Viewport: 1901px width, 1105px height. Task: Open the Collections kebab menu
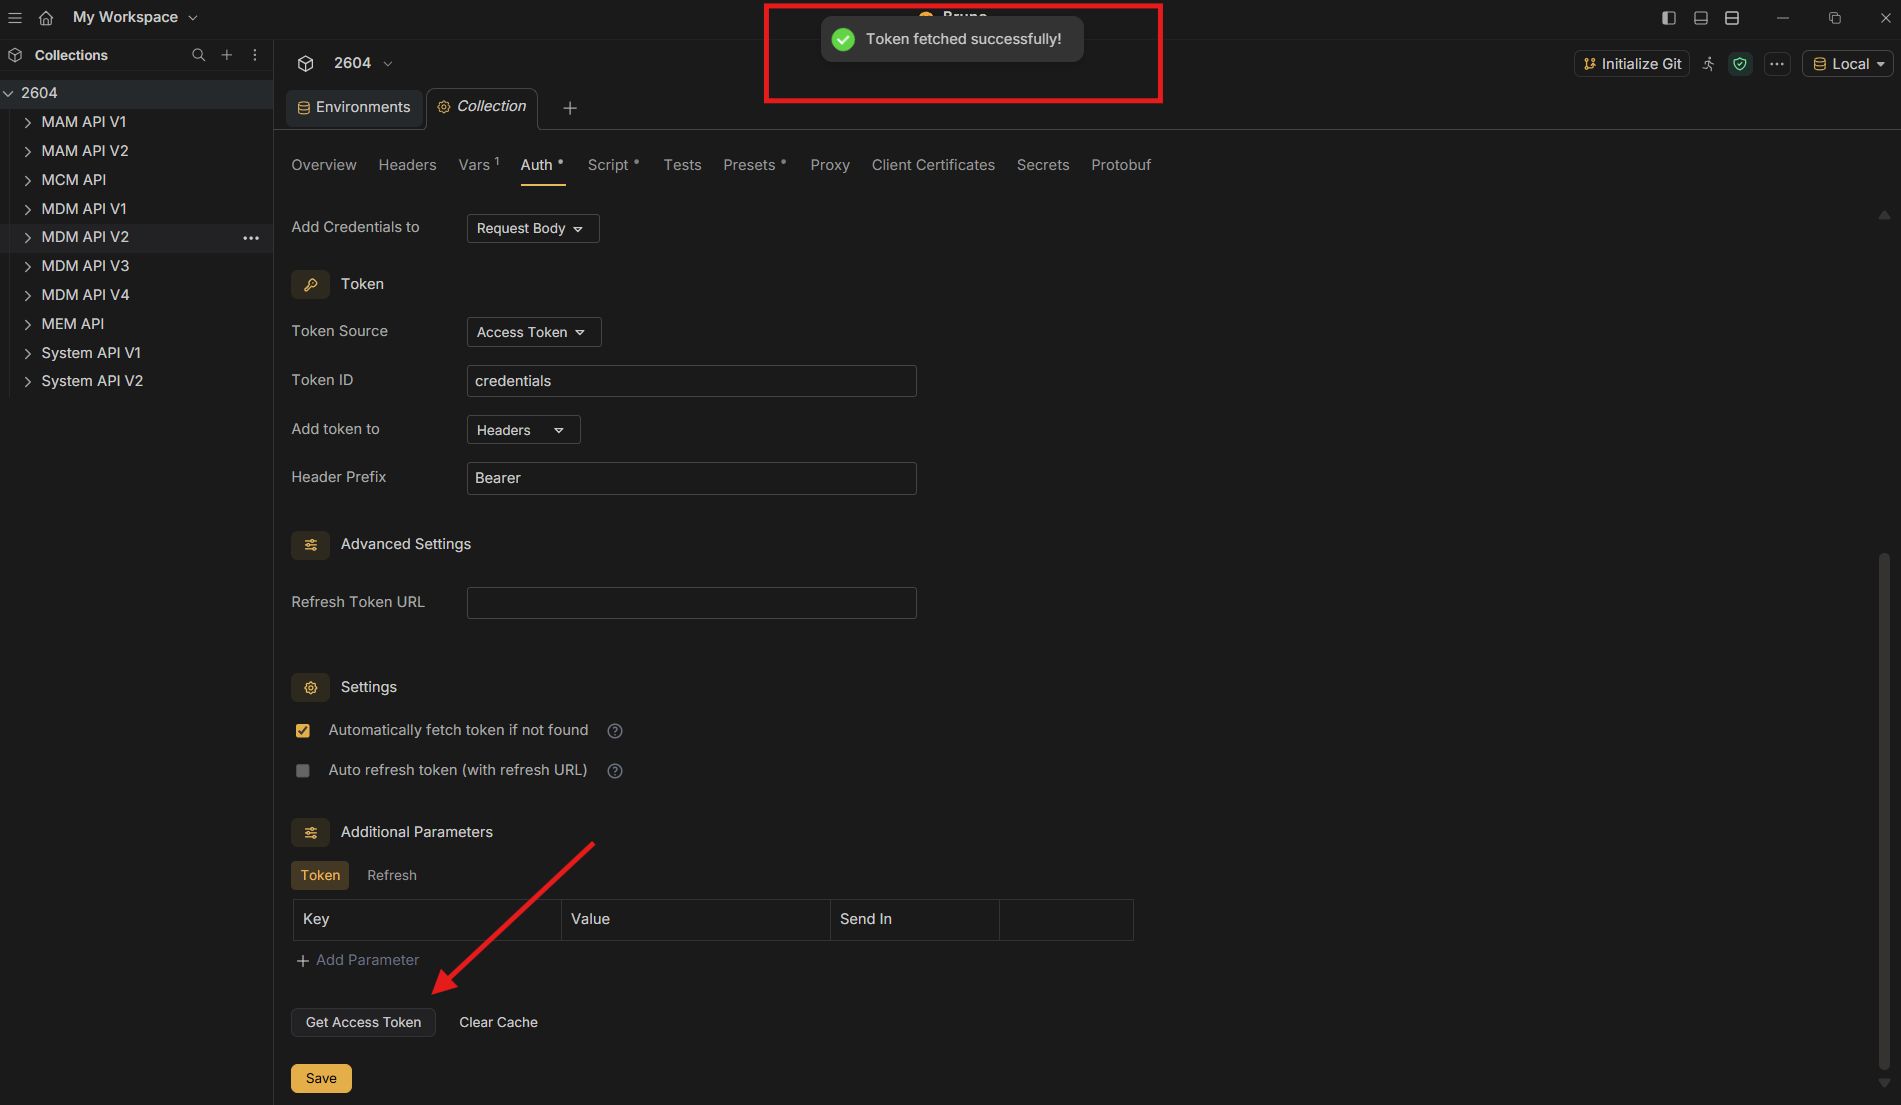click(x=255, y=55)
